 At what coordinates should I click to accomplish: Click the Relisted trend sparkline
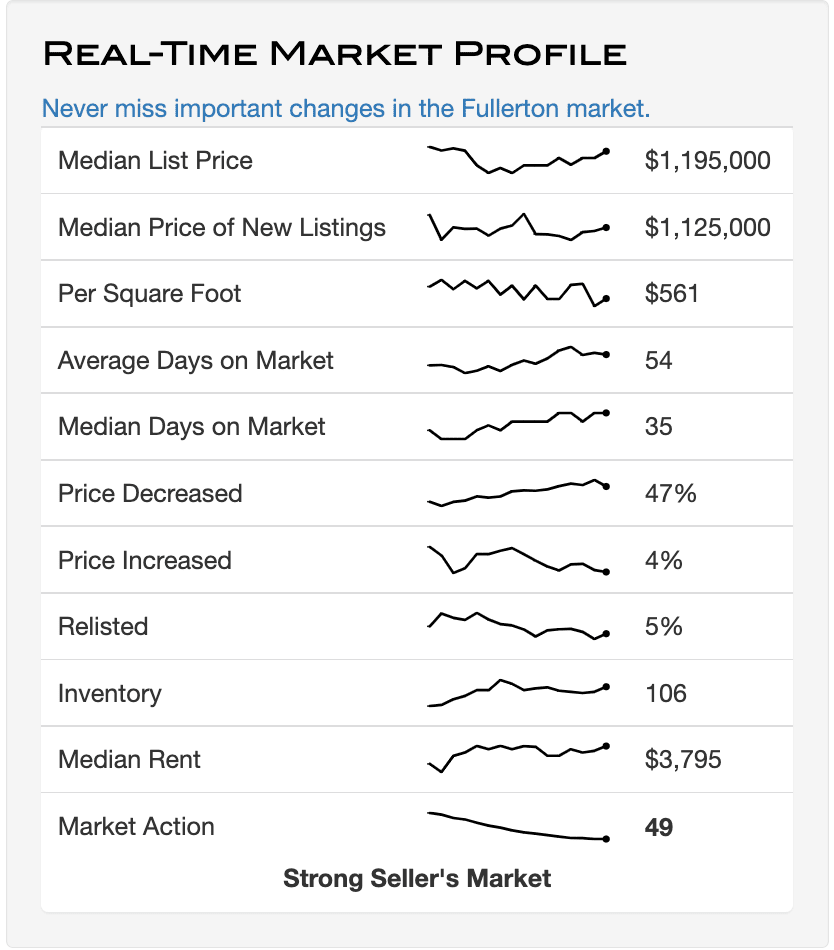pyautogui.click(x=518, y=626)
